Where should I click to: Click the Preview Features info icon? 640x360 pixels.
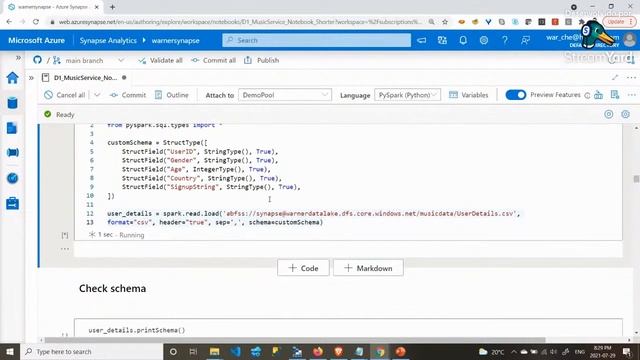pos(587,96)
